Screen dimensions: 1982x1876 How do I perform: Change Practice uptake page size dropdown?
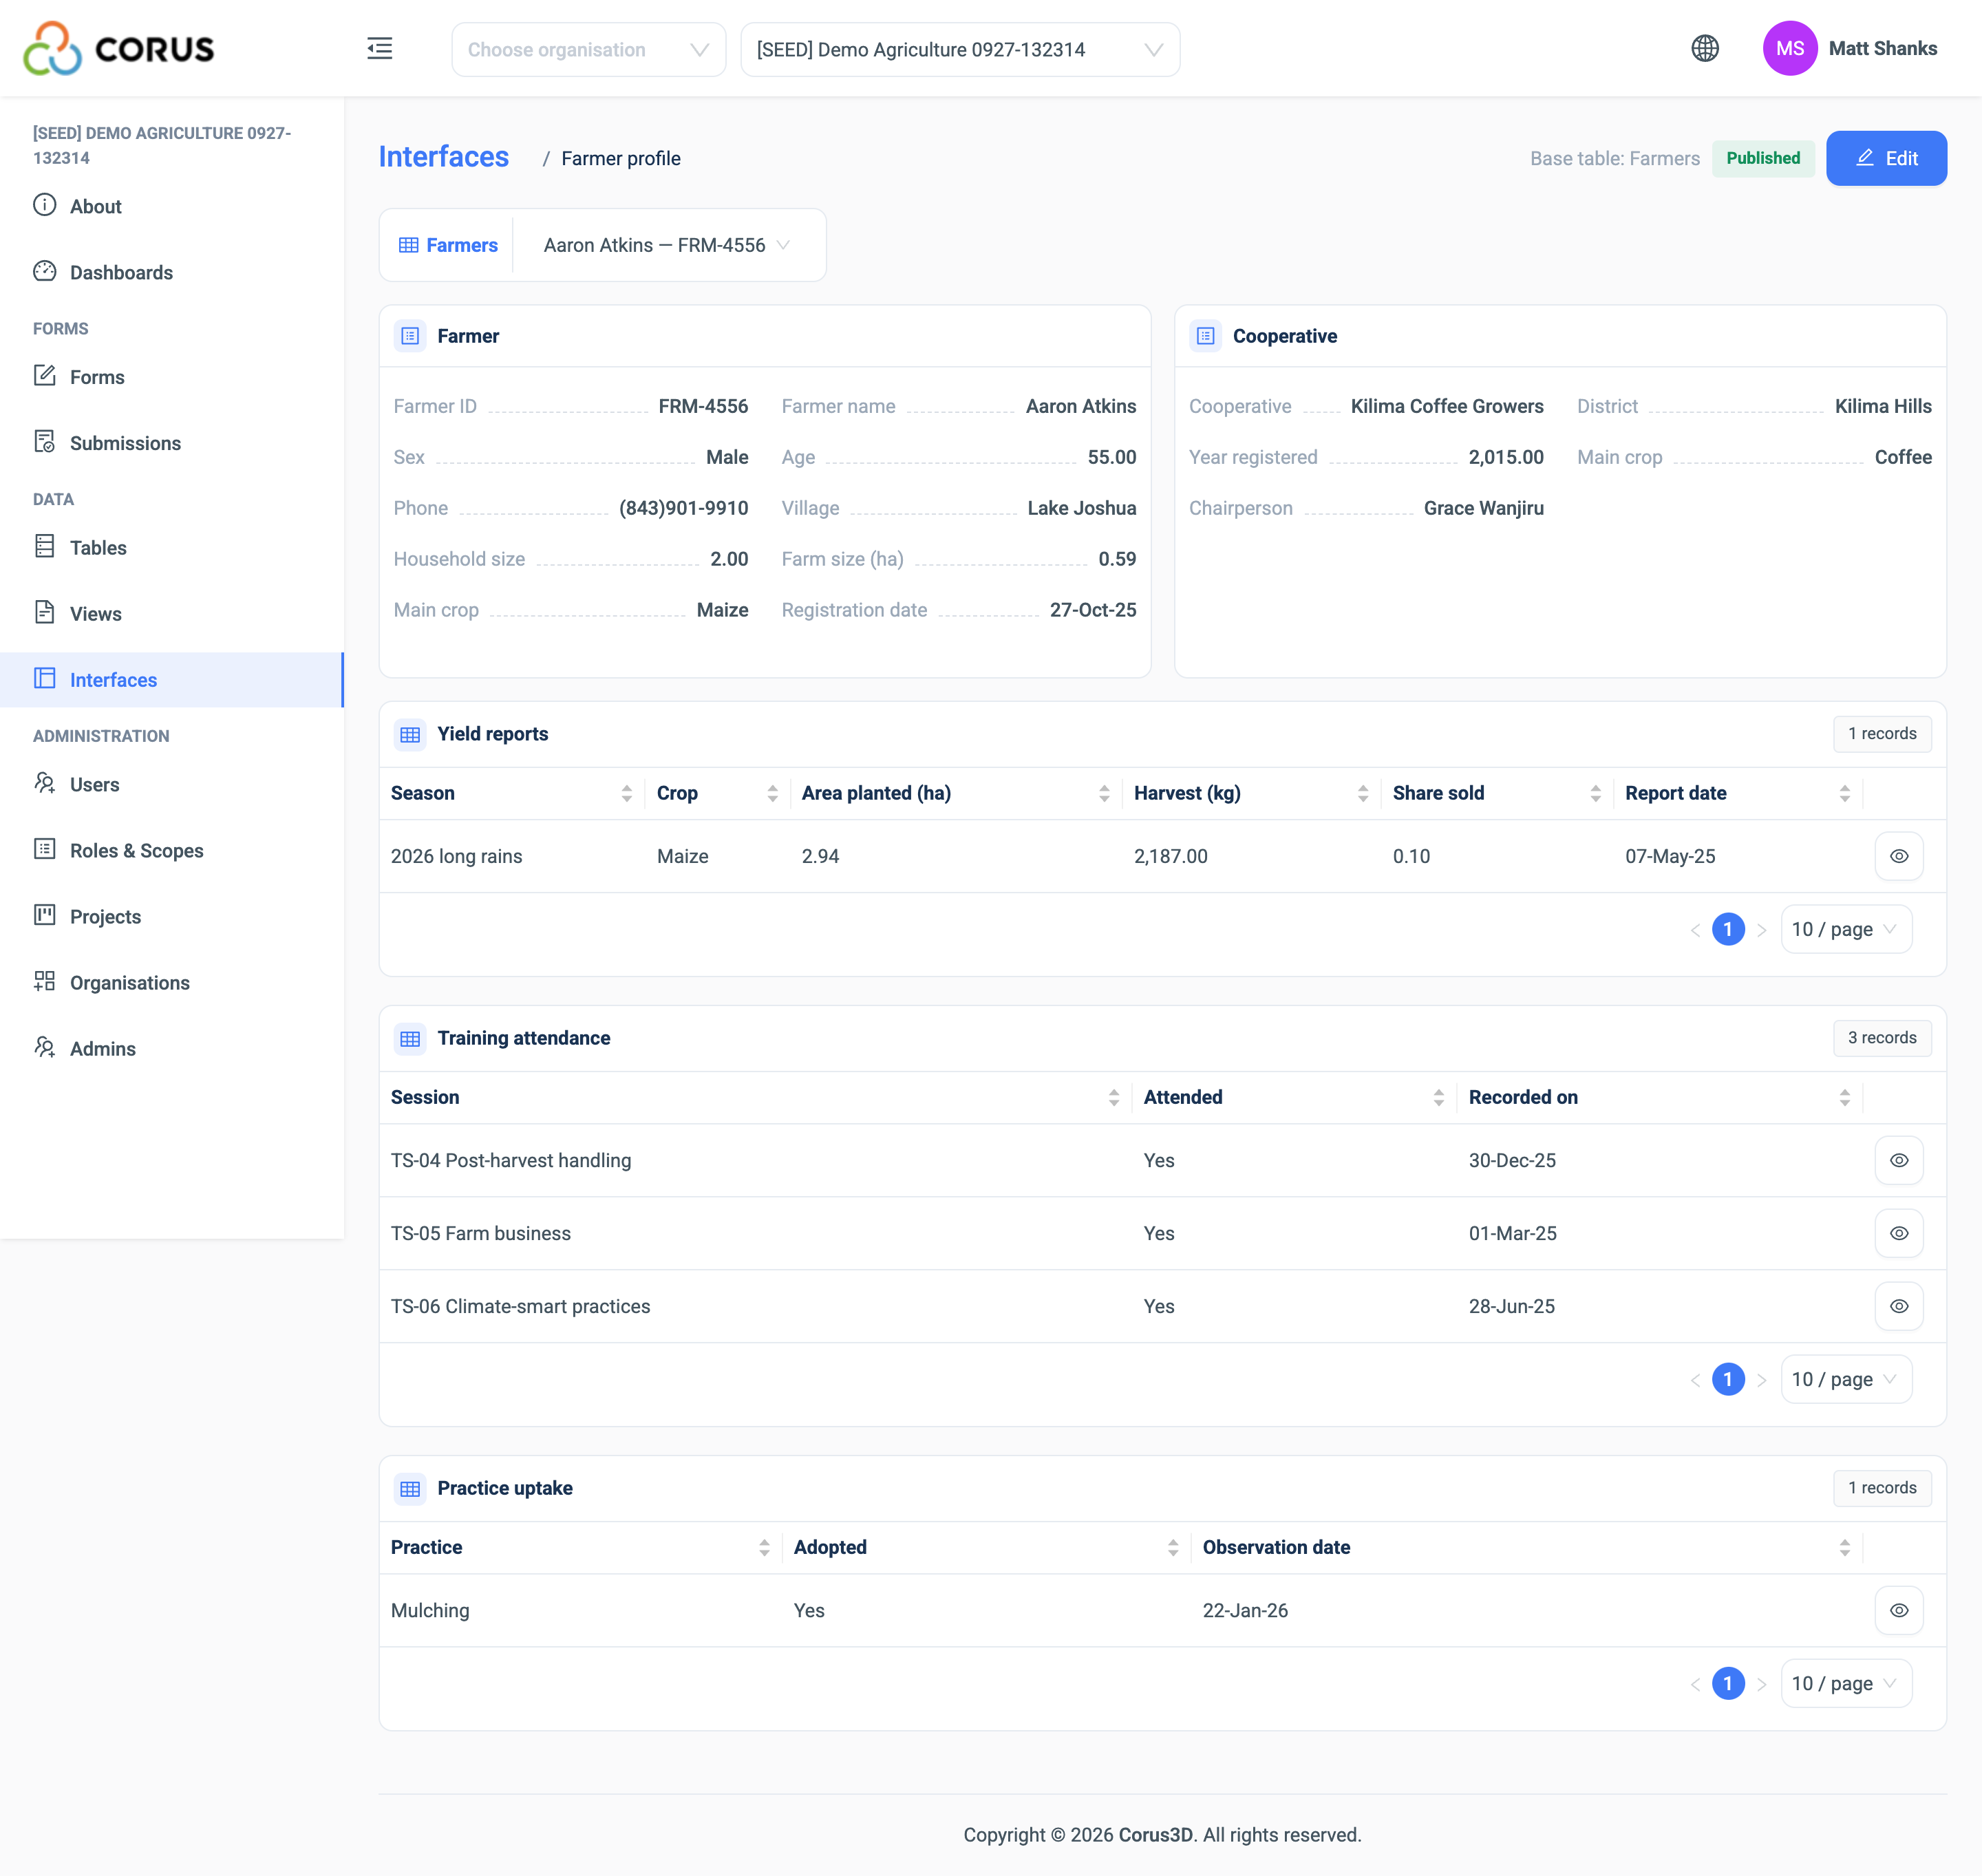click(x=1846, y=1683)
